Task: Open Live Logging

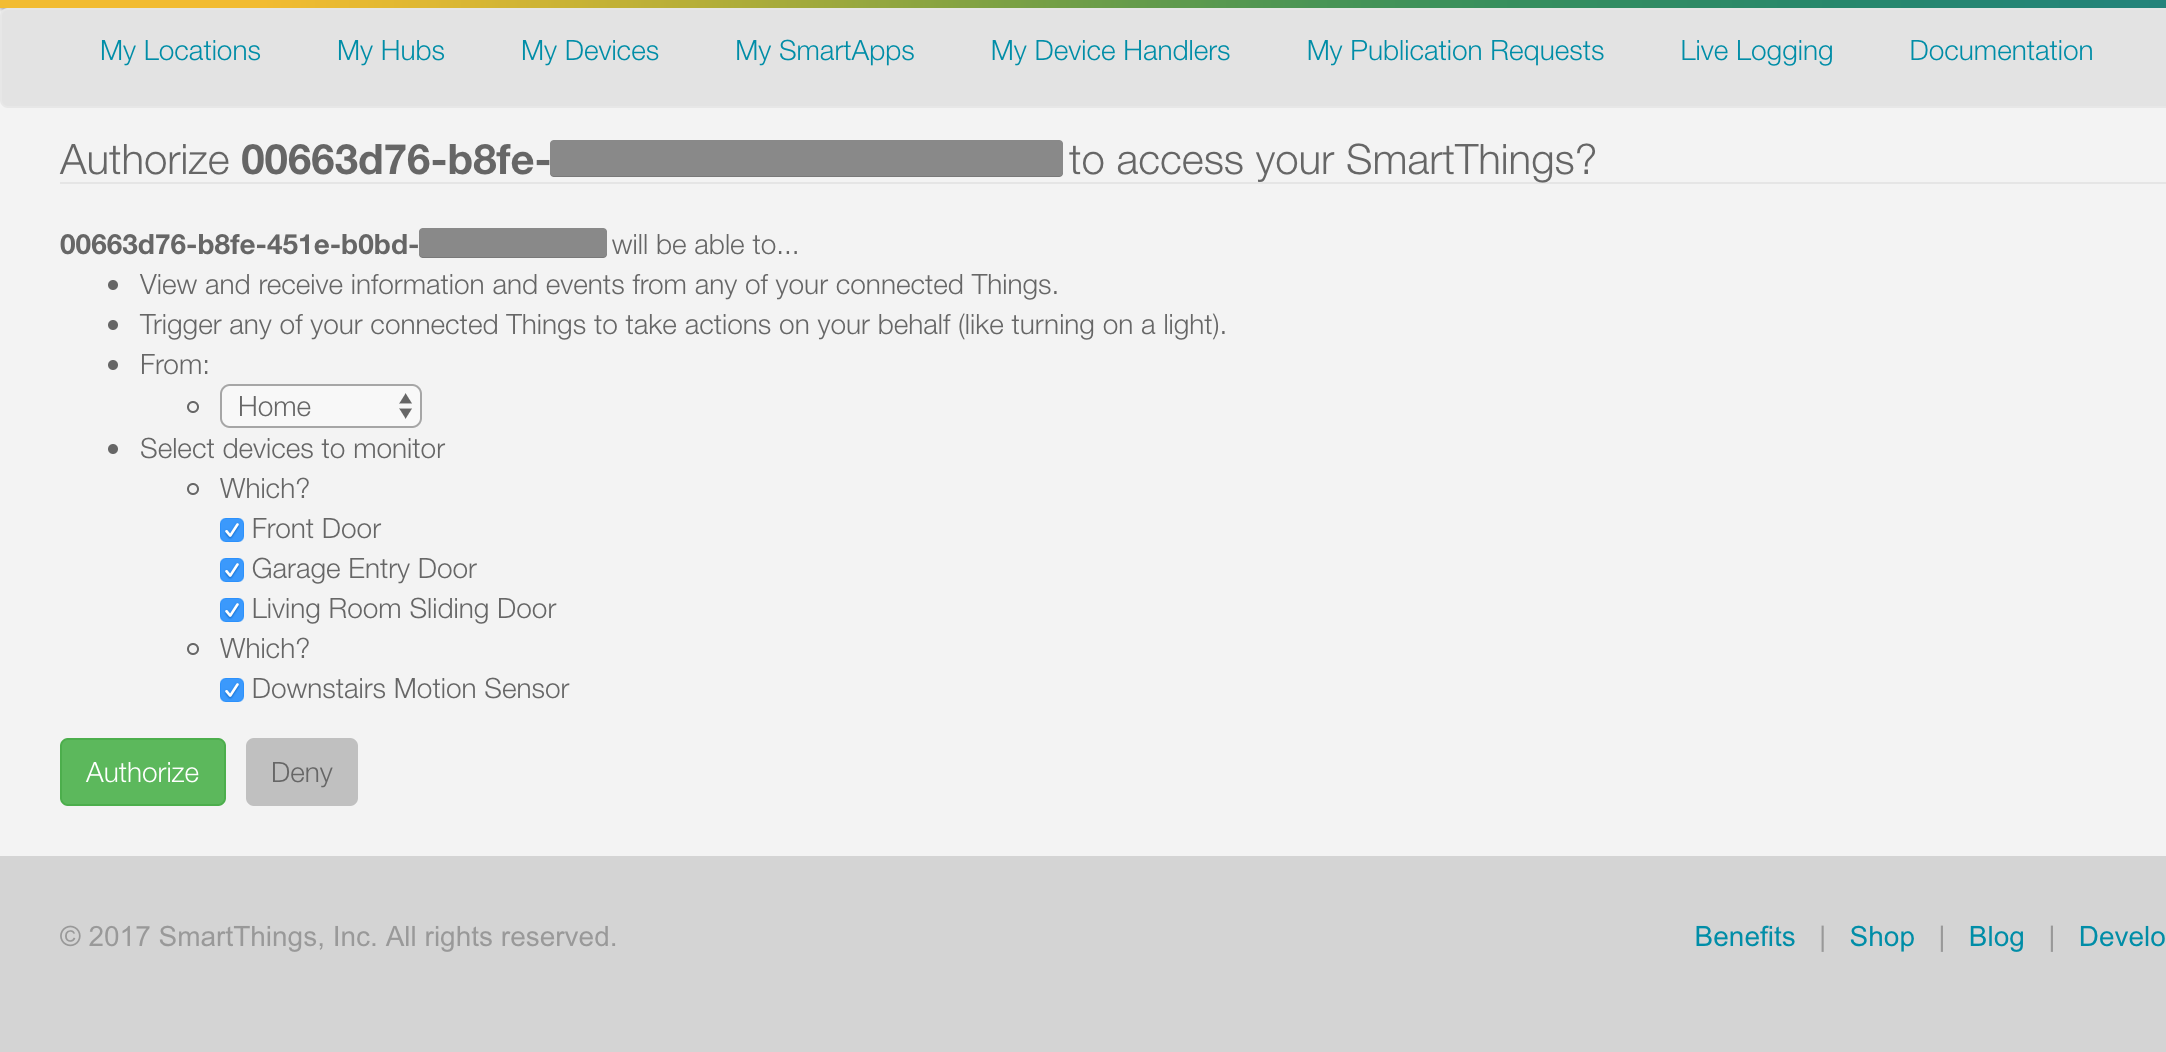Action: click(1757, 51)
